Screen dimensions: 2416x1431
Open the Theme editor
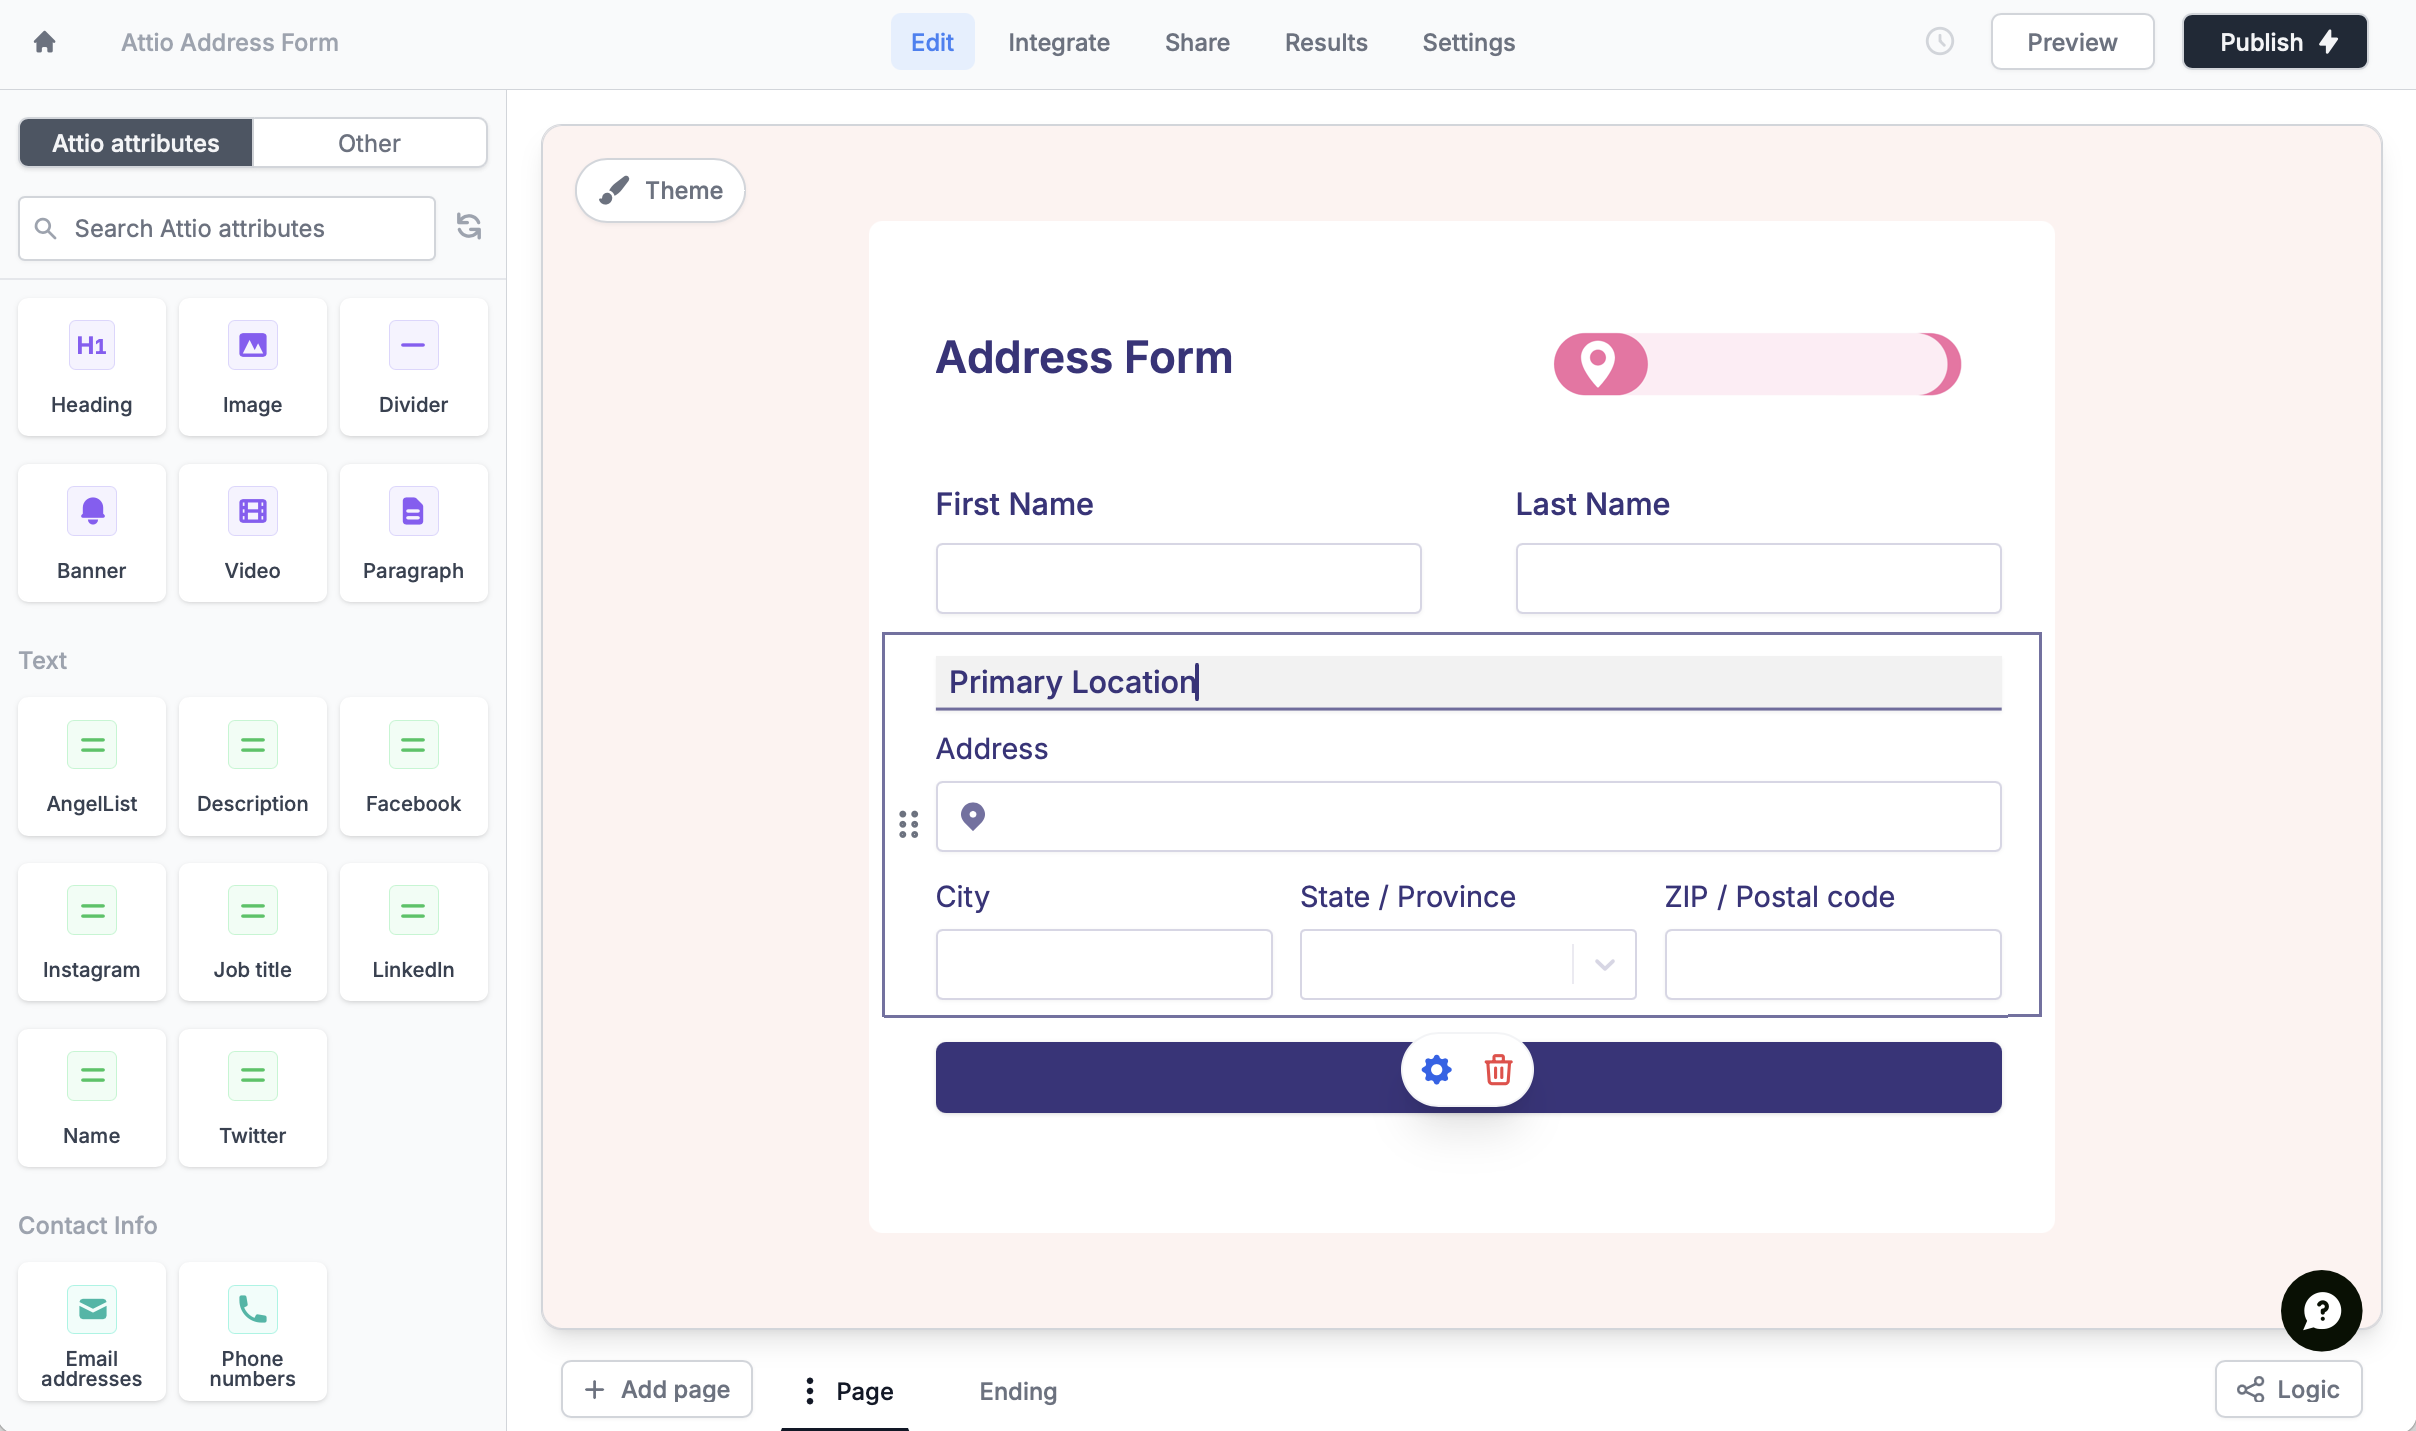660,190
